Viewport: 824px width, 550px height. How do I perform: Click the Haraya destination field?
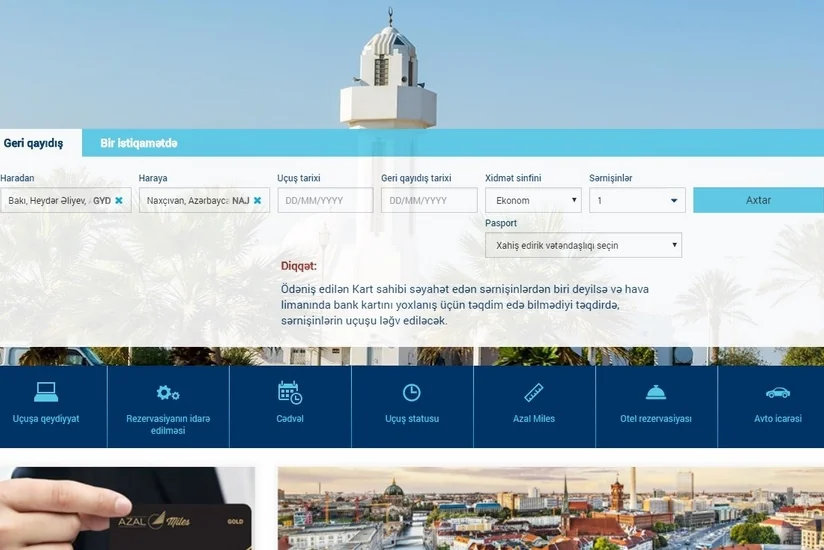point(204,200)
